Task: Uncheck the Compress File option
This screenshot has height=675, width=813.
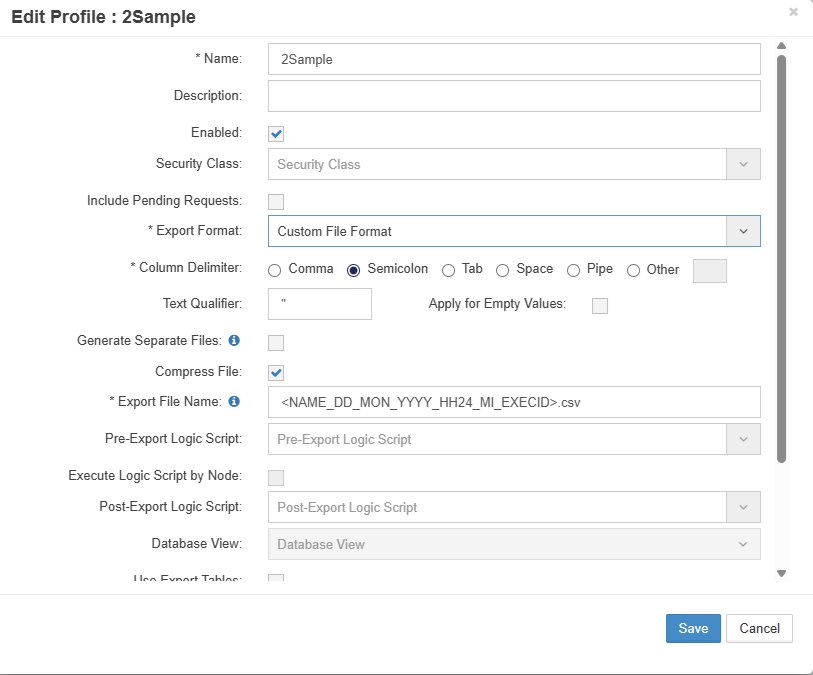Action: coord(274,371)
